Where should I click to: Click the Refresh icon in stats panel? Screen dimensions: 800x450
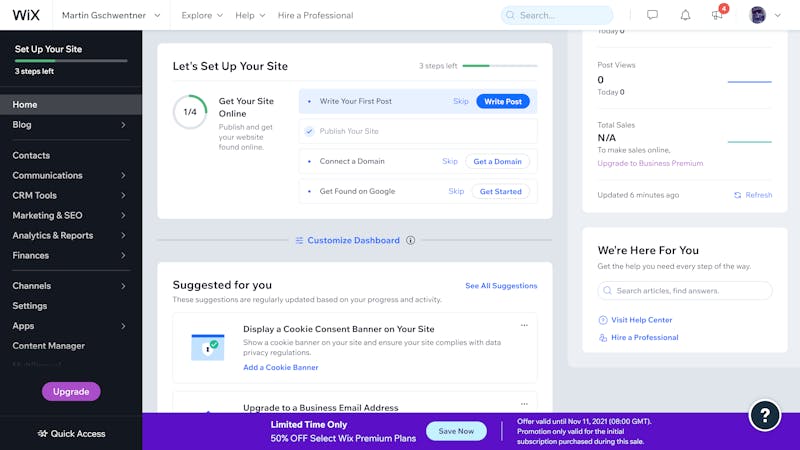[x=737, y=195]
